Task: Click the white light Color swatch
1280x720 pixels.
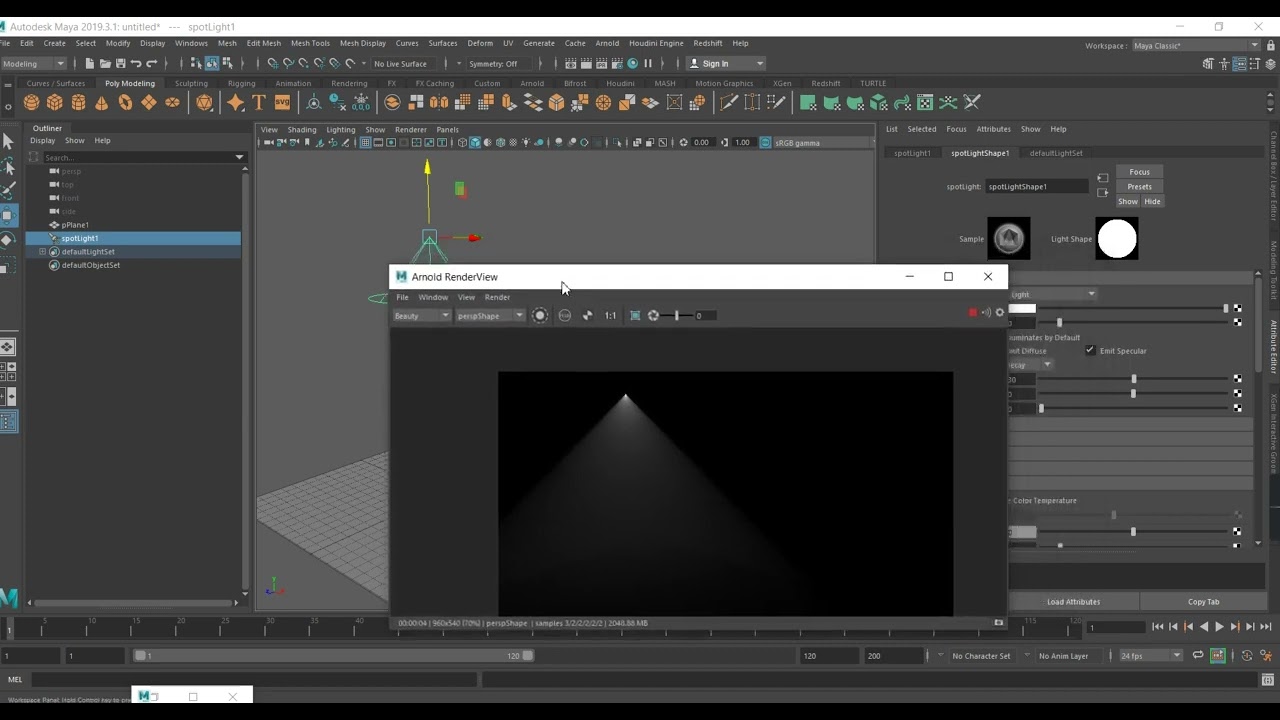Action: pos(1022,309)
